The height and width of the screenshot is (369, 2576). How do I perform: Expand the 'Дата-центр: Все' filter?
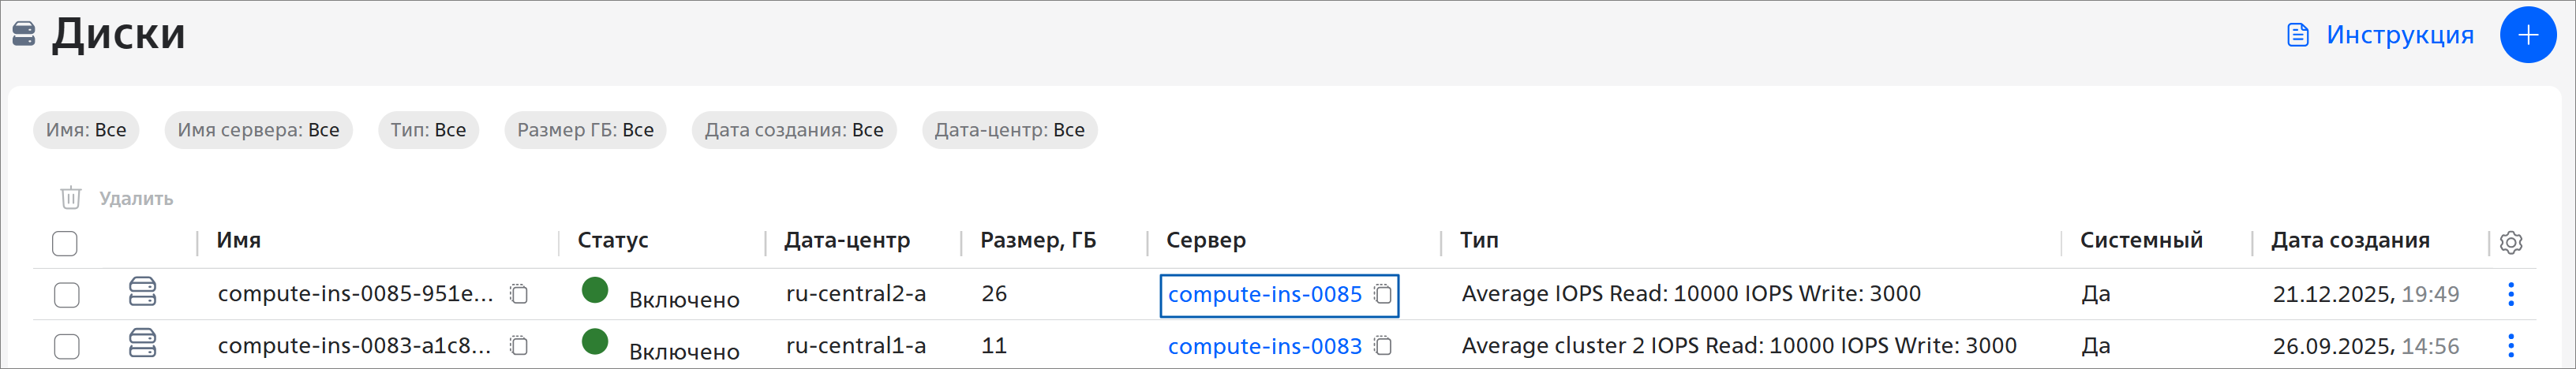click(x=1009, y=130)
